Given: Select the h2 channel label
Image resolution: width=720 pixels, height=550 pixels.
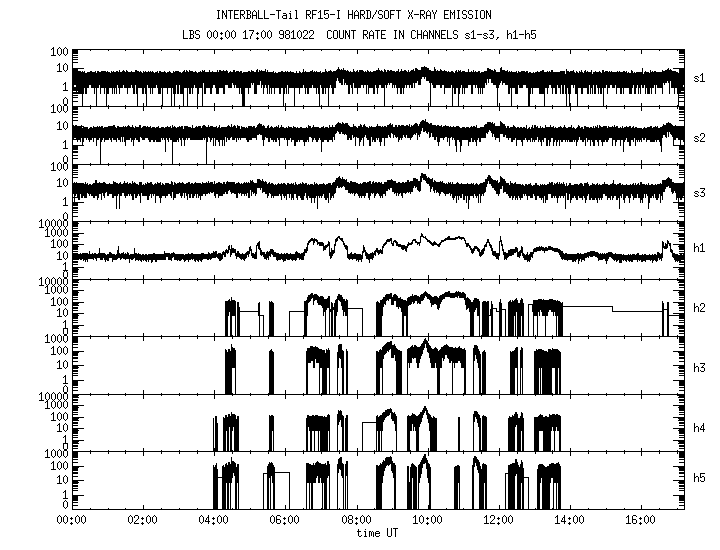Looking at the screenshot, I should pos(699,308).
